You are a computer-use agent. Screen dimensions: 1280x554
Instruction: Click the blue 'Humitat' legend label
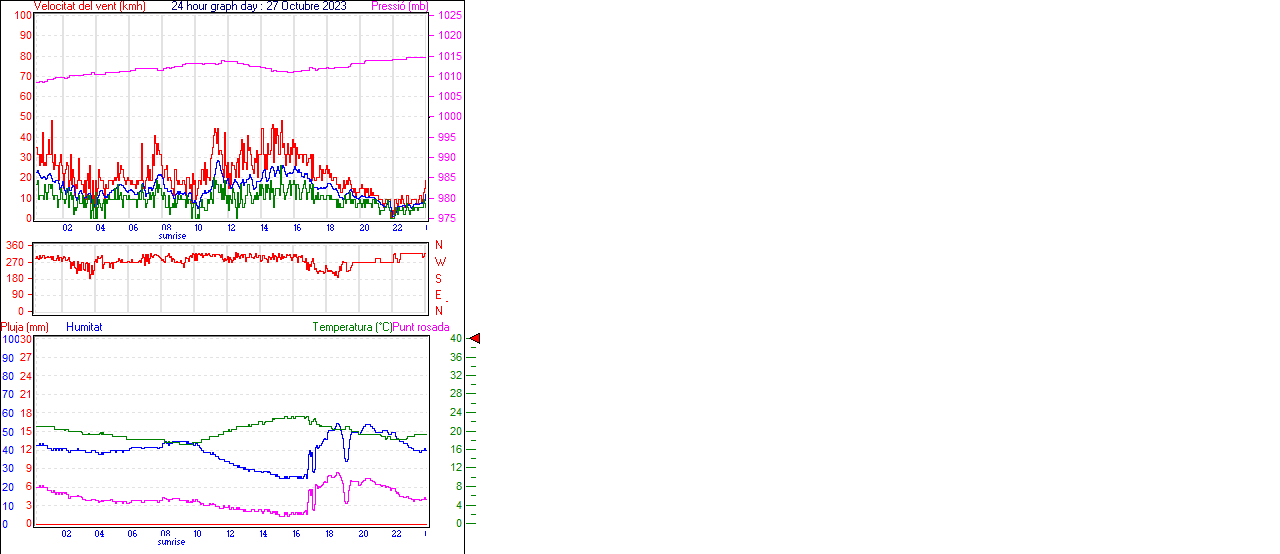pos(84,327)
